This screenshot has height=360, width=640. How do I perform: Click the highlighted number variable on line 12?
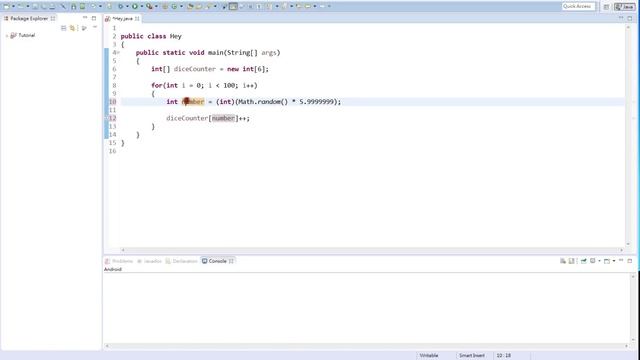pyautogui.click(x=223, y=118)
